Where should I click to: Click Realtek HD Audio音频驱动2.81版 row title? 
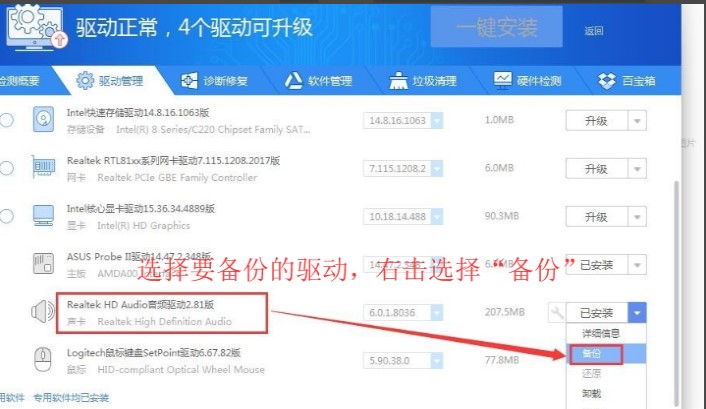(140, 304)
